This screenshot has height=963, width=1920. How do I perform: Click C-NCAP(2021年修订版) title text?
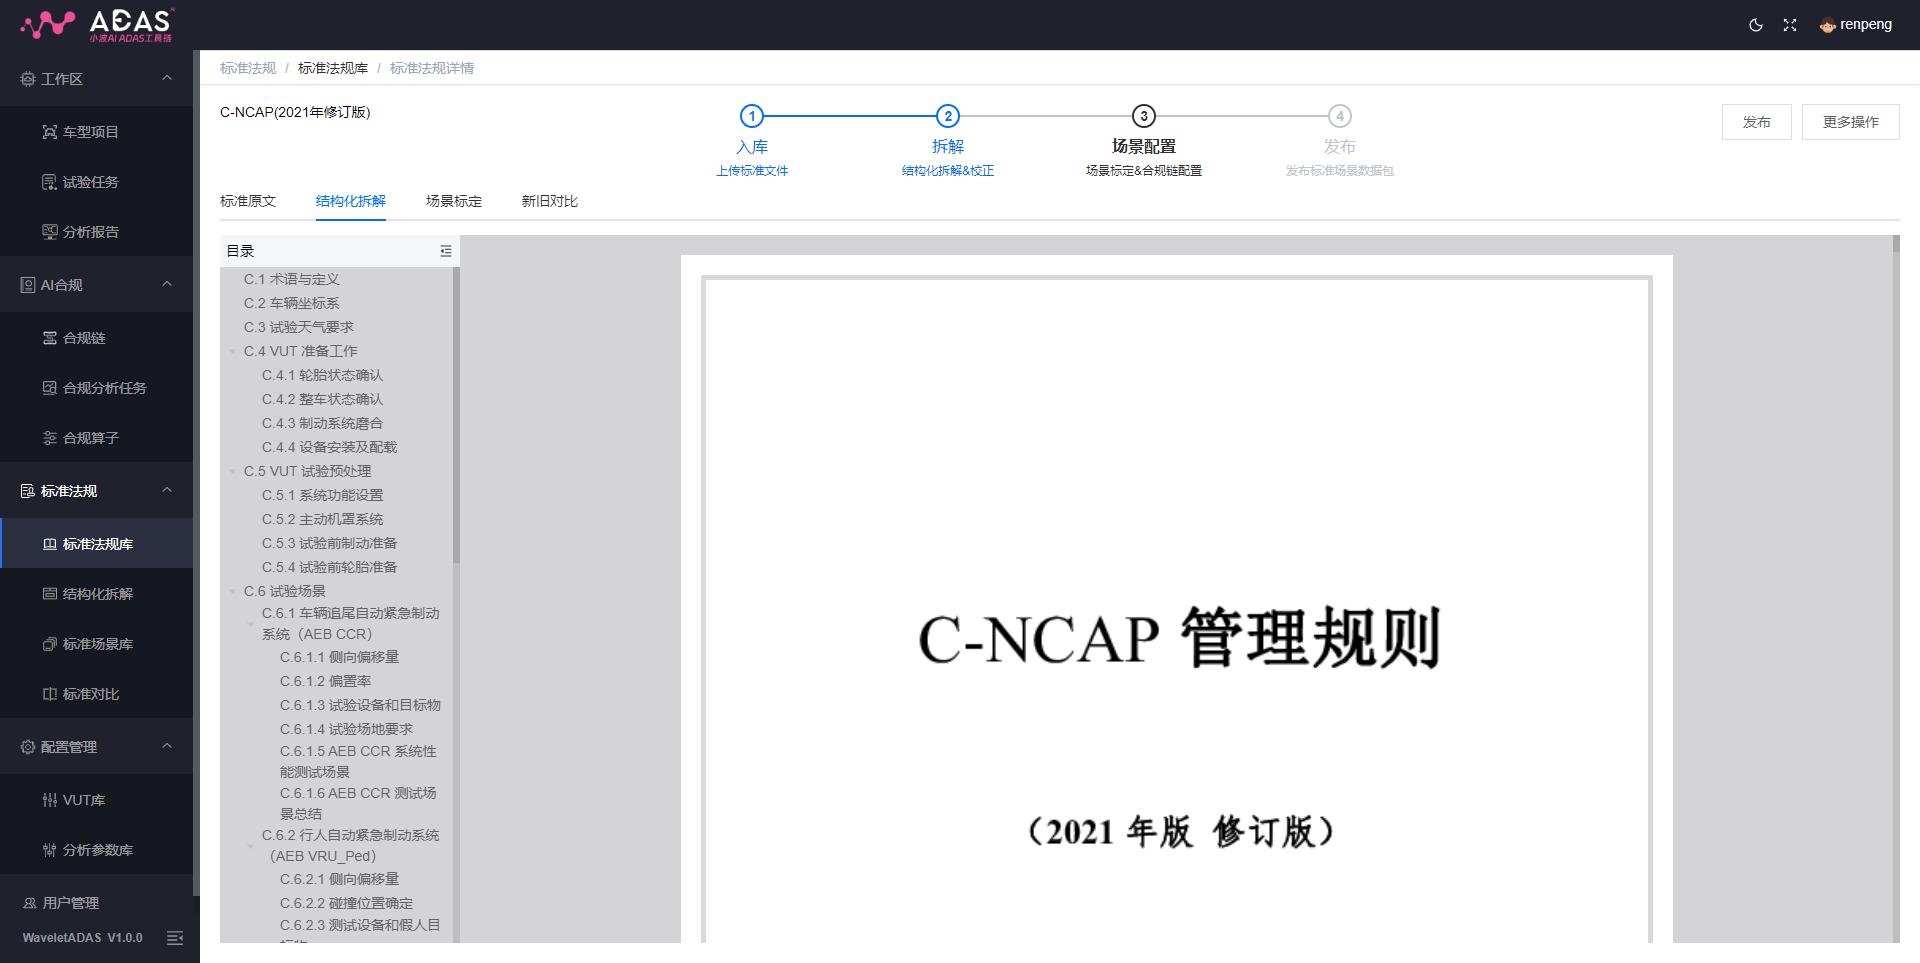pos(295,112)
